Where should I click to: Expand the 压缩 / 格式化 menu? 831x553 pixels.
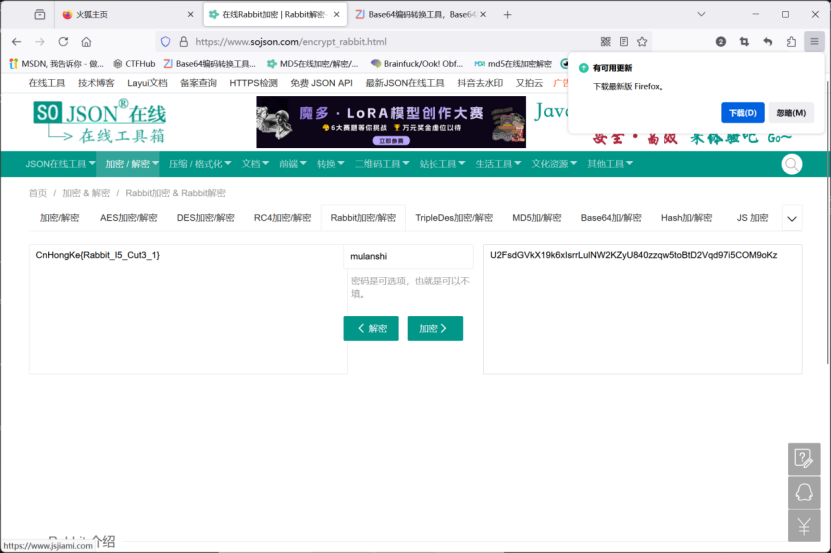(x=200, y=164)
